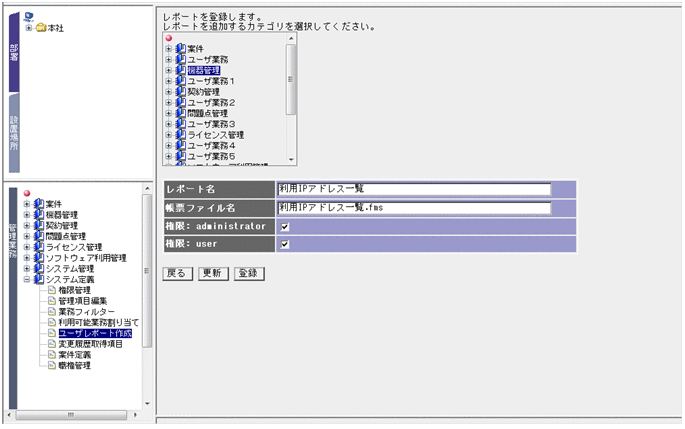Click the book icon beside ユーザ業務3

pyautogui.click(x=180, y=124)
